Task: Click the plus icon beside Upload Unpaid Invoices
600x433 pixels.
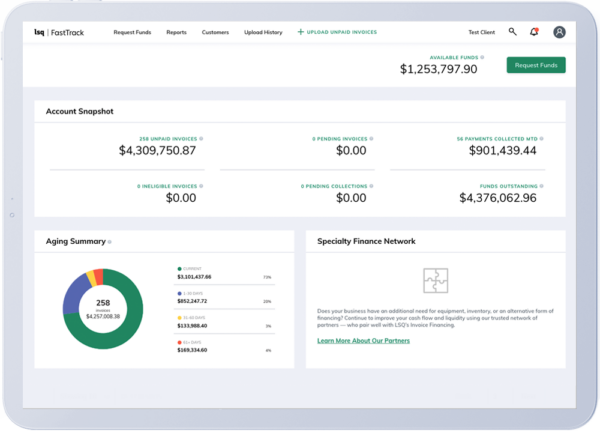Action: coord(301,32)
